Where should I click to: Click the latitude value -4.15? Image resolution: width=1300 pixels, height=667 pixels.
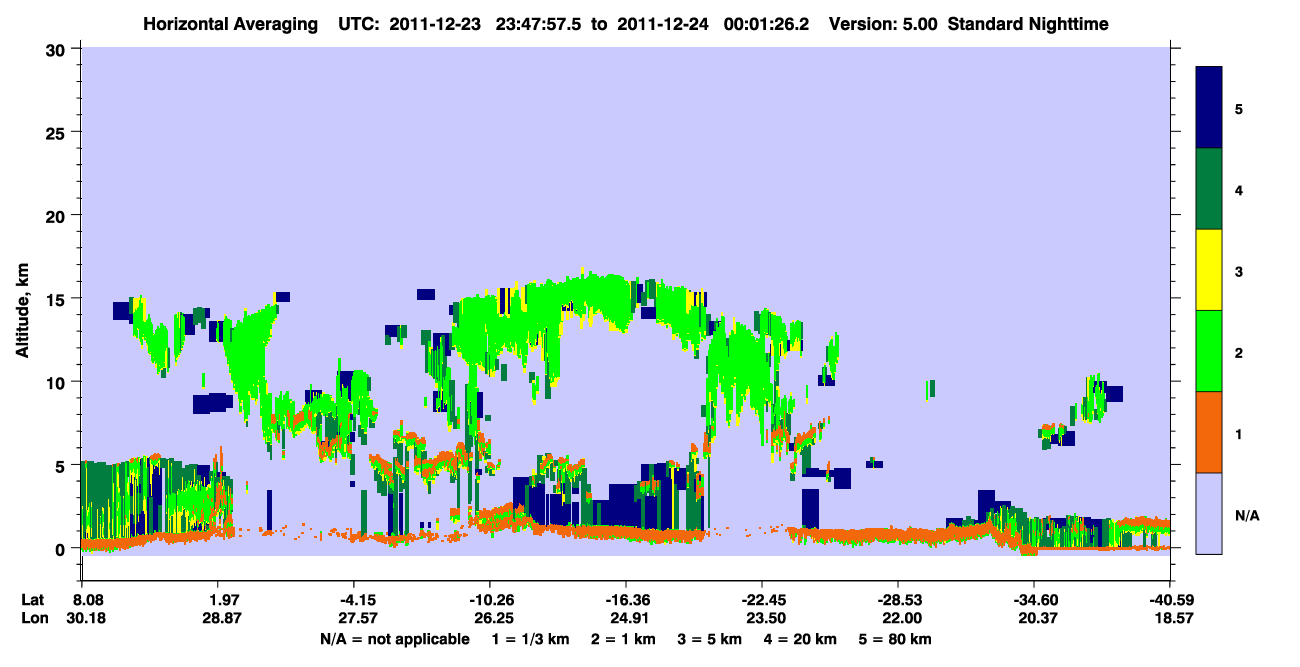(353, 600)
